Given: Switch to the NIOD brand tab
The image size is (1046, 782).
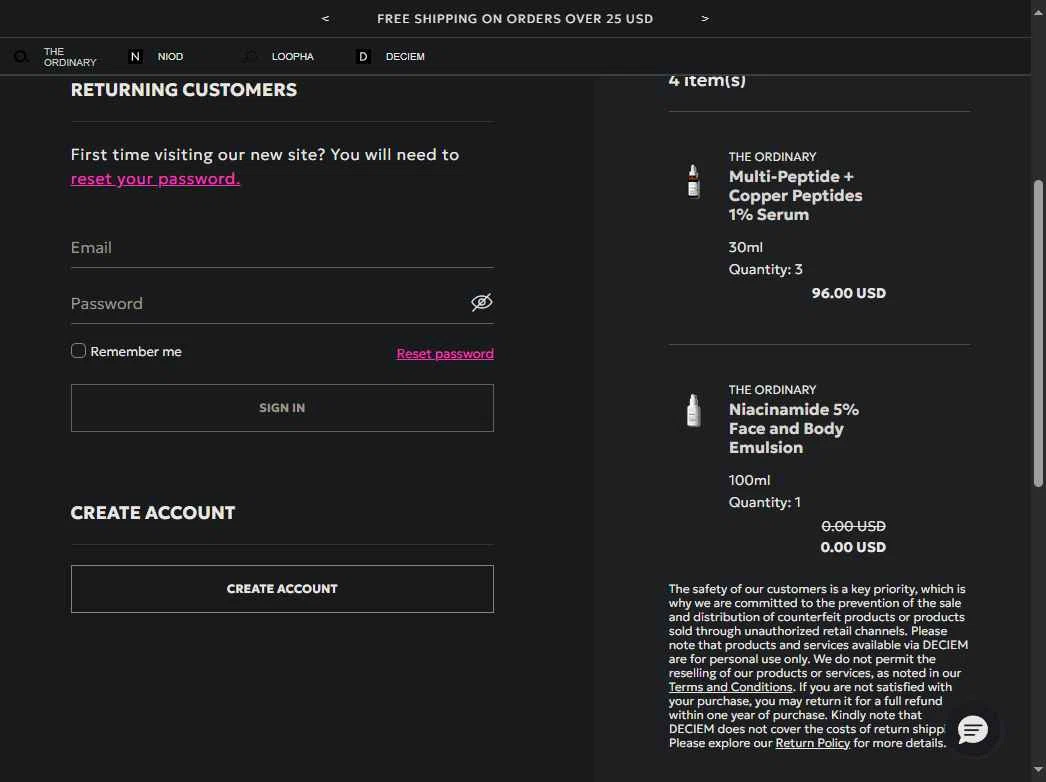Looking at the screenshot, I should pos(170,57).
